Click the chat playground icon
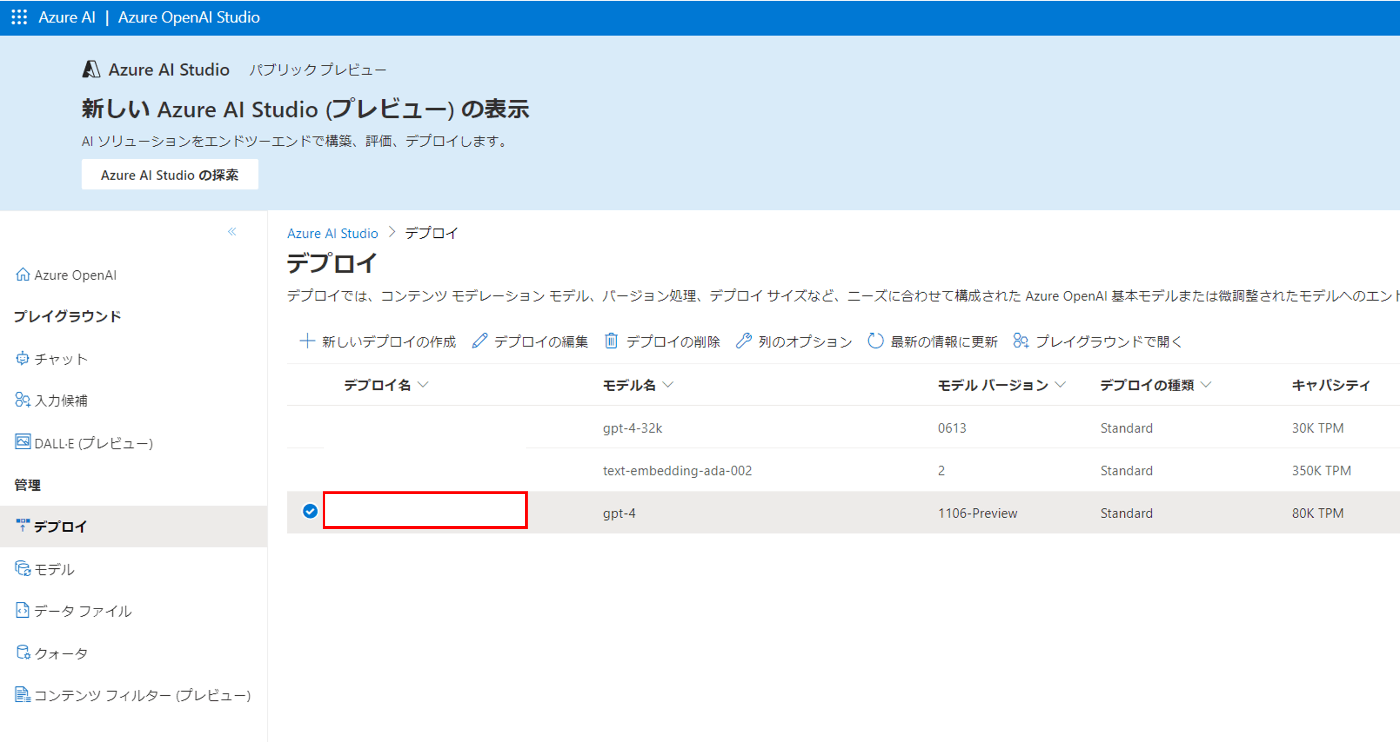Screen dimensions: 1400x742 click(24, 358)
